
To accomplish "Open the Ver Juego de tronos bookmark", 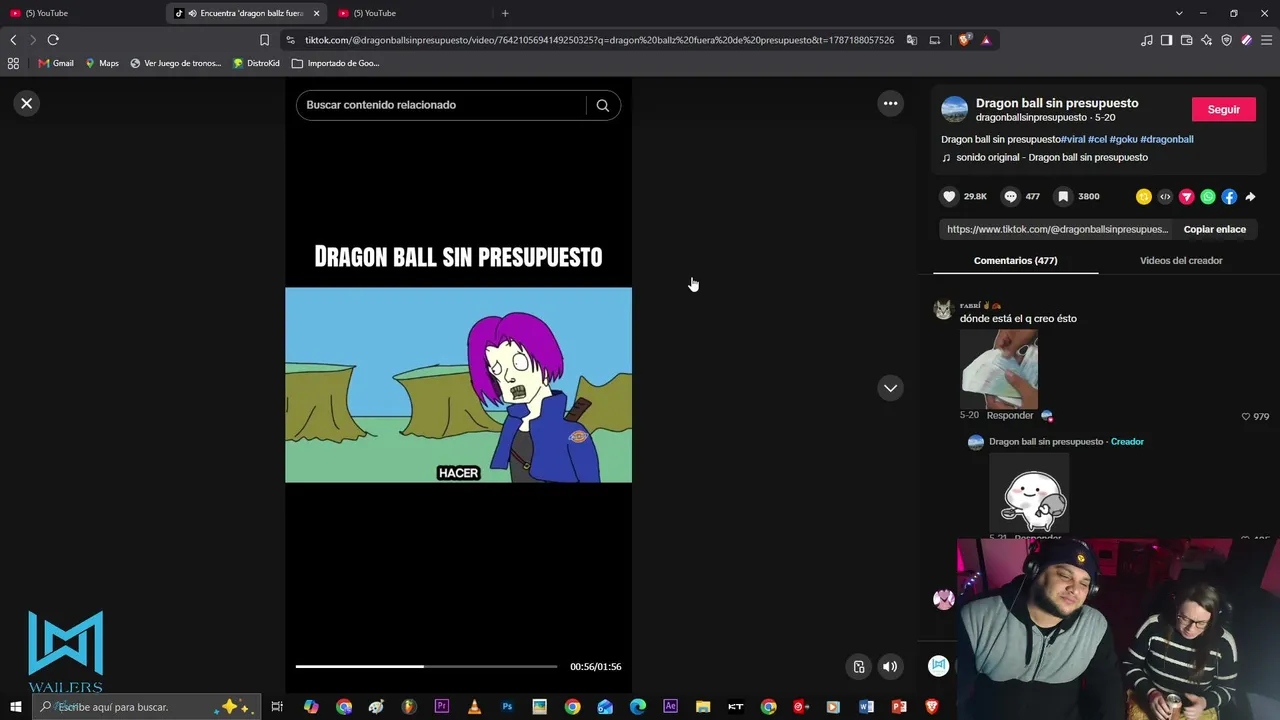I will pos(175,63).
